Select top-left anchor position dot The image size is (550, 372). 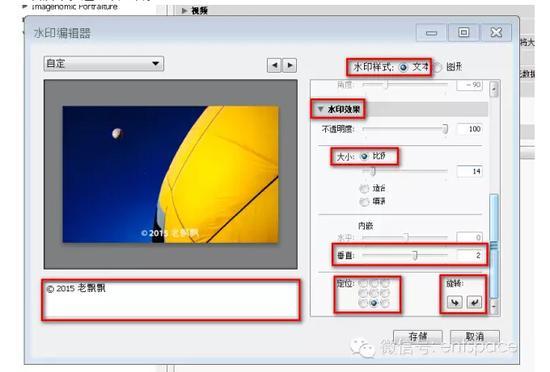point(363,283)
